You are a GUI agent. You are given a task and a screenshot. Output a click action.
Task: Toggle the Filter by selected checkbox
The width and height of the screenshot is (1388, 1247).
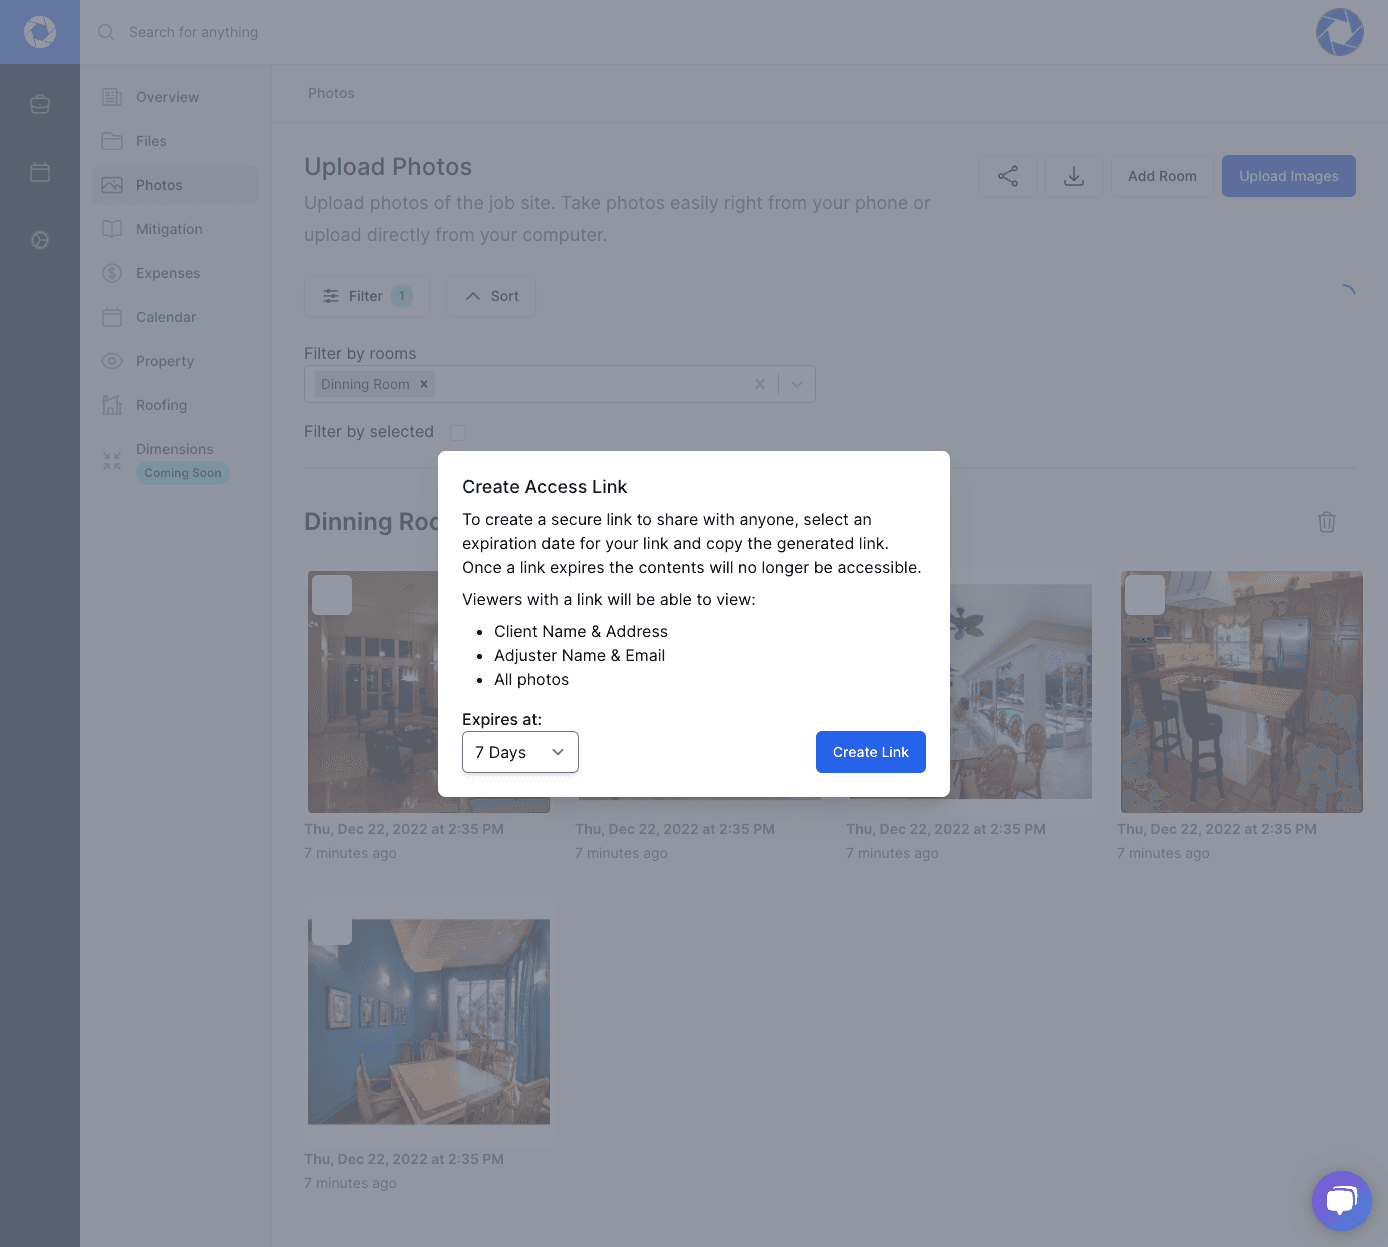tap(458, 433)
